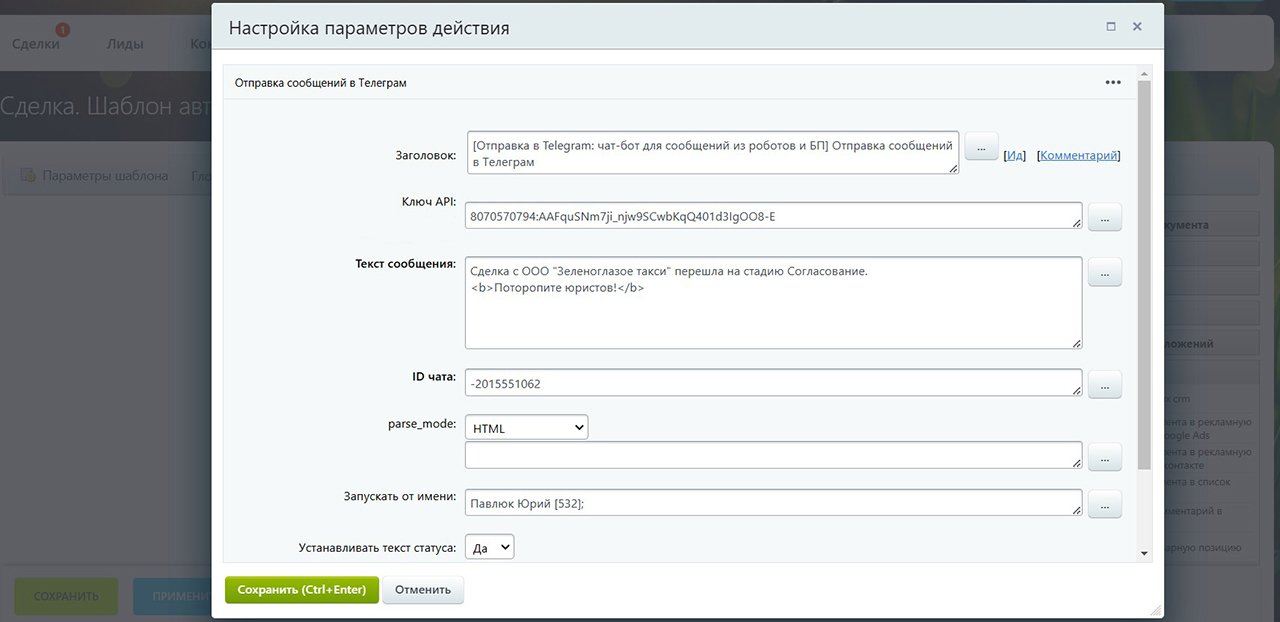1280x622 pixels.
Task: Open value picker next to Ключ API field
Action: pos(1104,217)
